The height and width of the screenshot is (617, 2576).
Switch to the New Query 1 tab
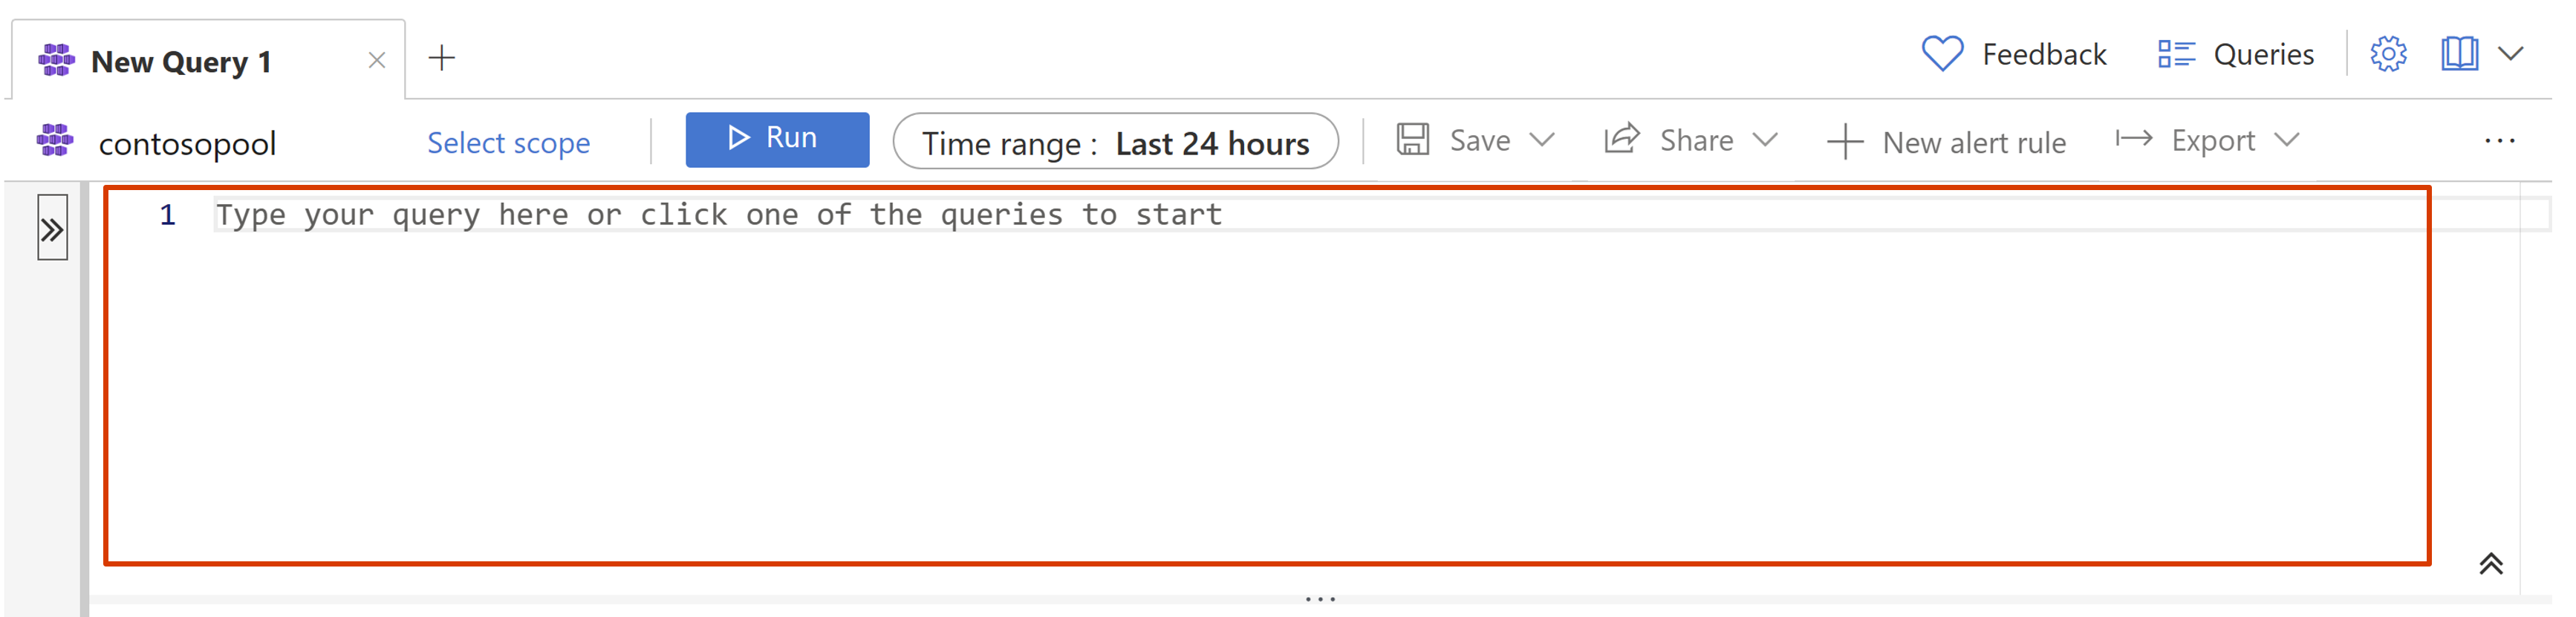tap(181, 62)
